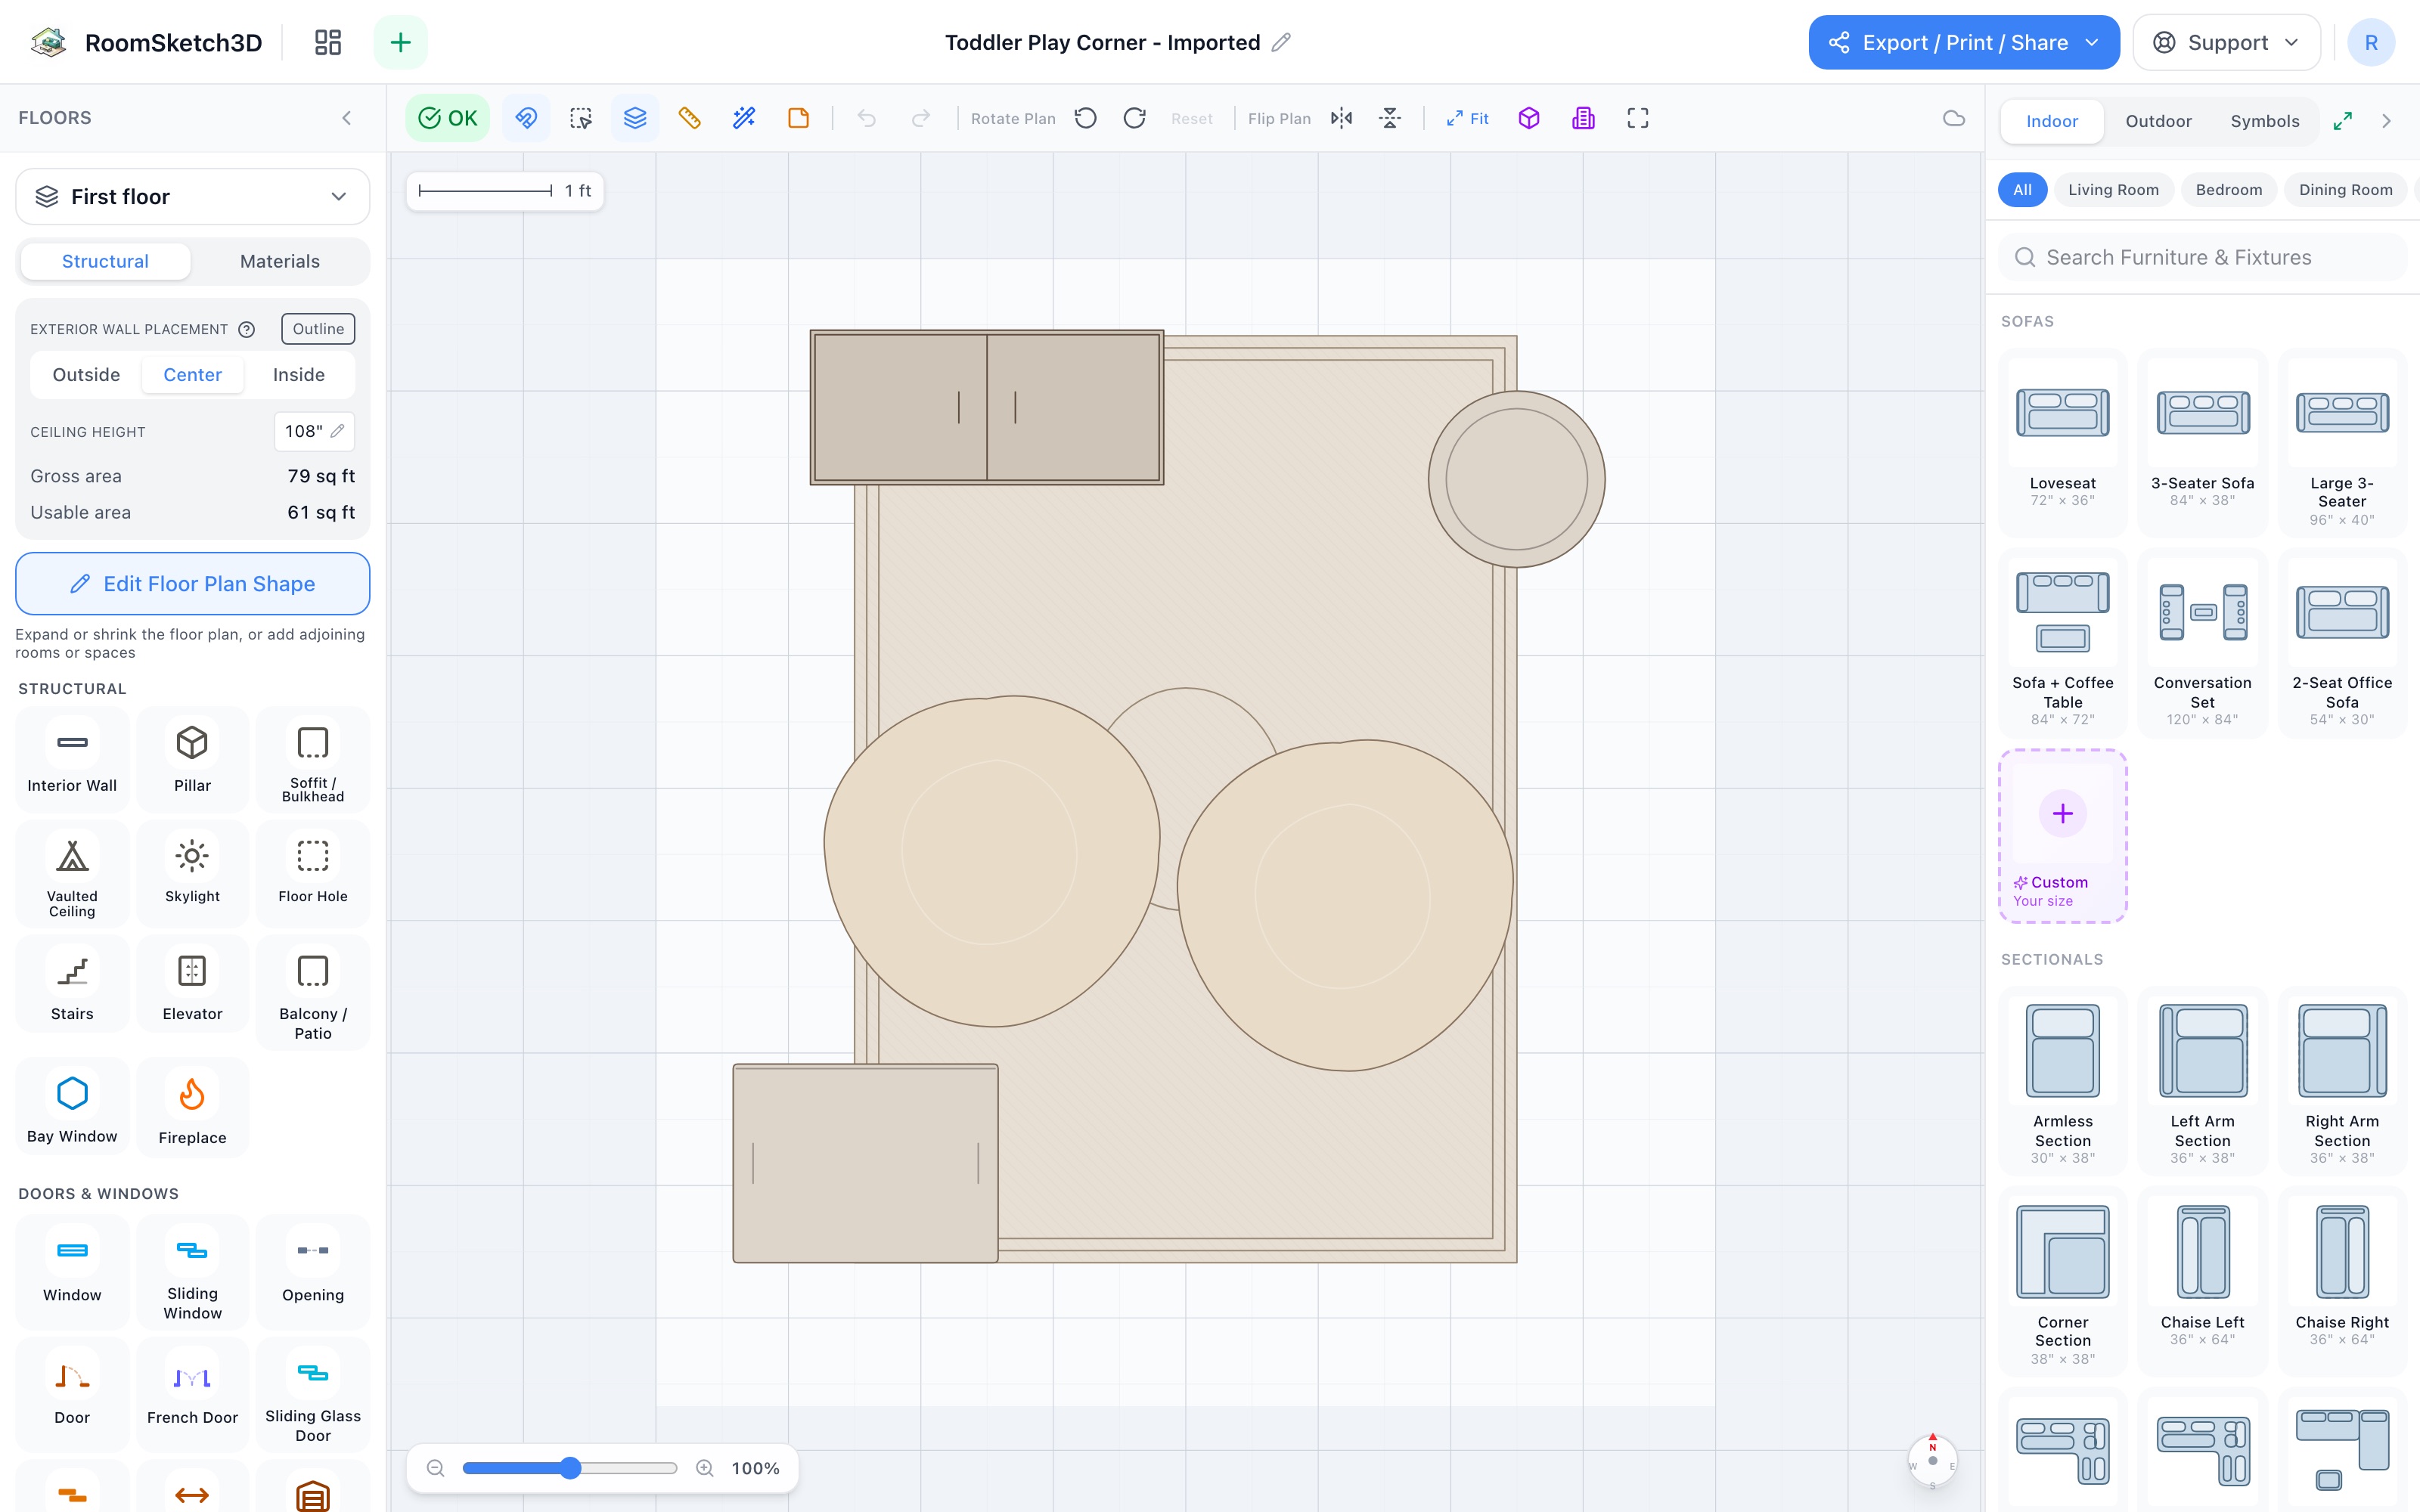Expand the furniture panel wider
The width and height of the screenshot is (2420, 1512).
pos(2343,121)
